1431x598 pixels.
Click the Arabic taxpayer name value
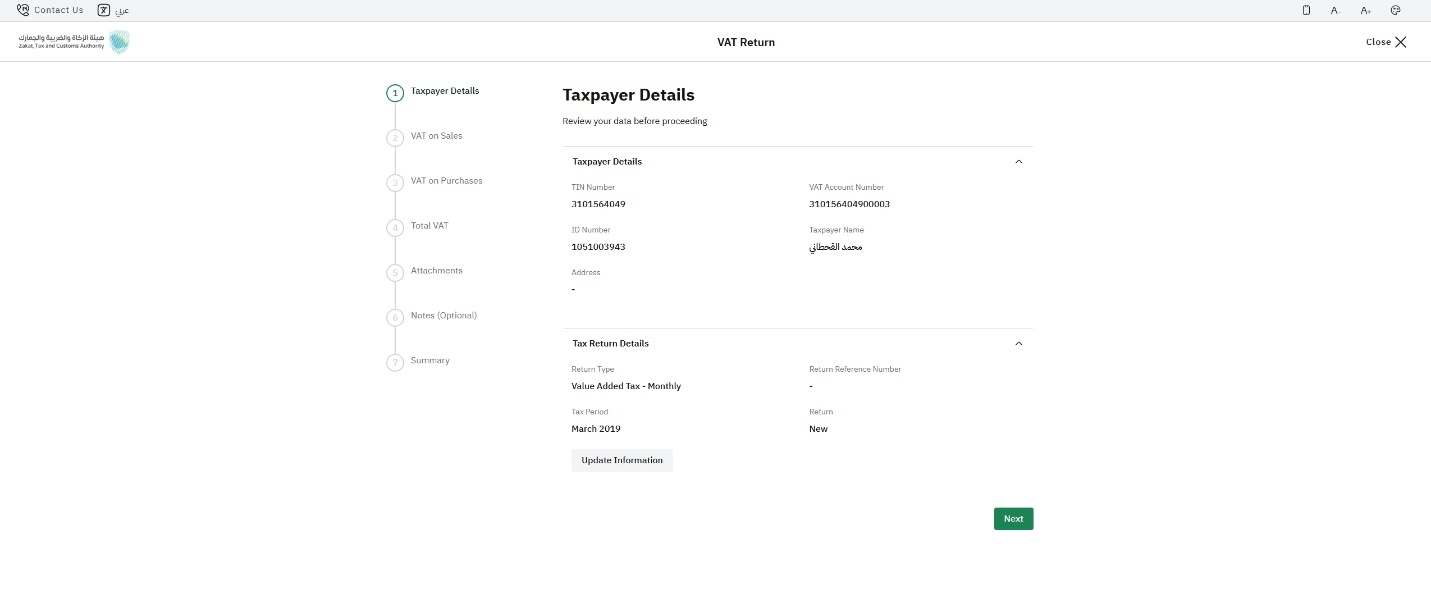[835, 247]
